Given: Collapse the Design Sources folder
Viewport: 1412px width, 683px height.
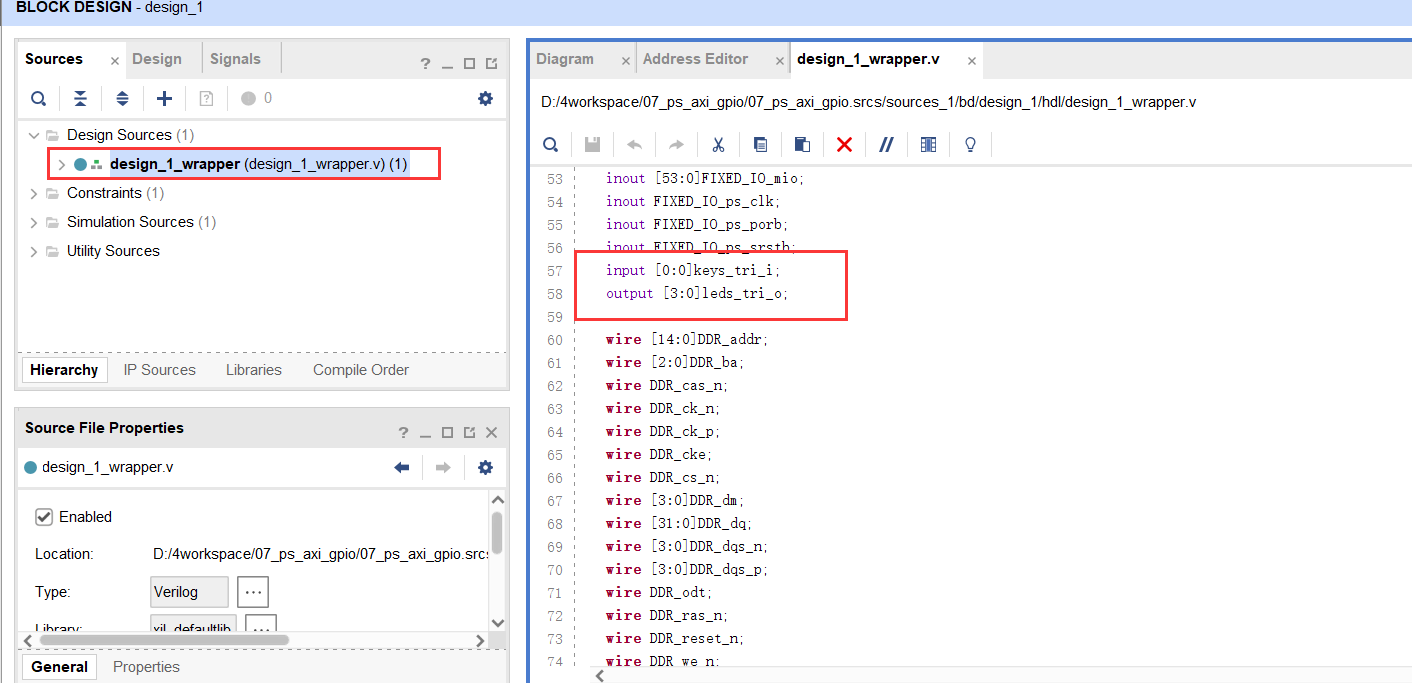Looking at the screenshot, I should tap(34, 135).
